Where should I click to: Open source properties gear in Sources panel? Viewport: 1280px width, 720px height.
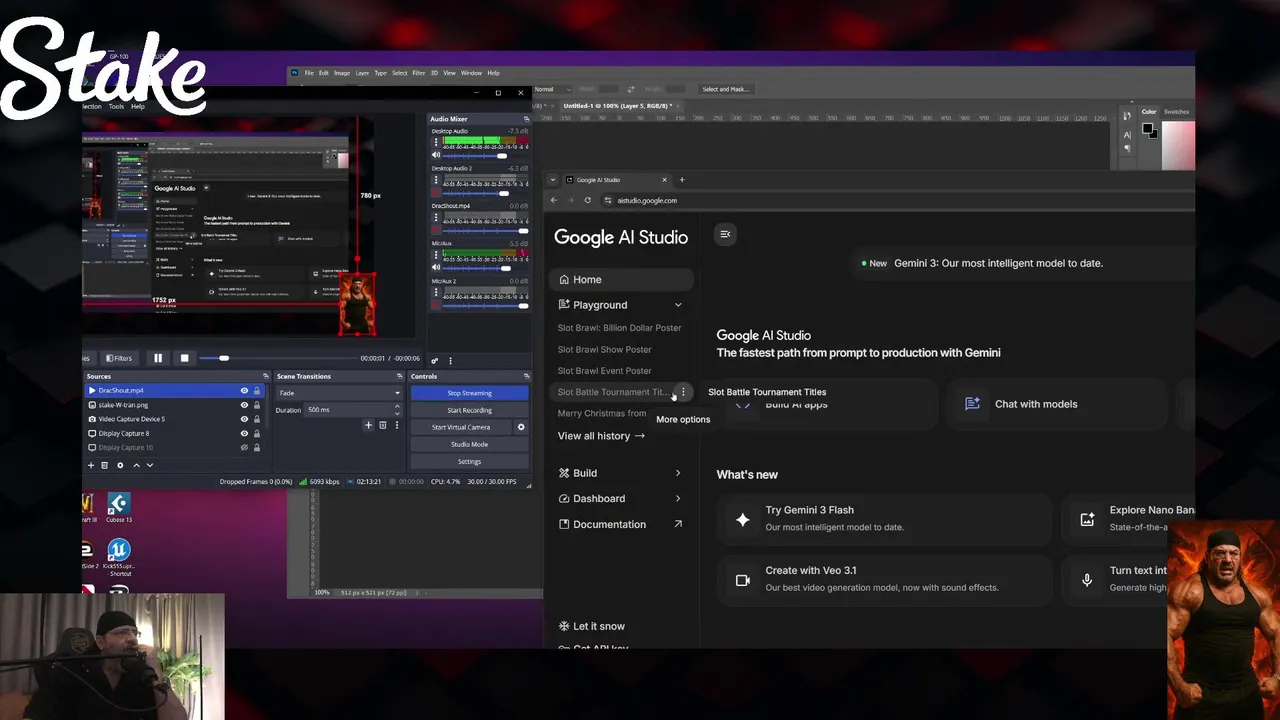coord(120,465)
